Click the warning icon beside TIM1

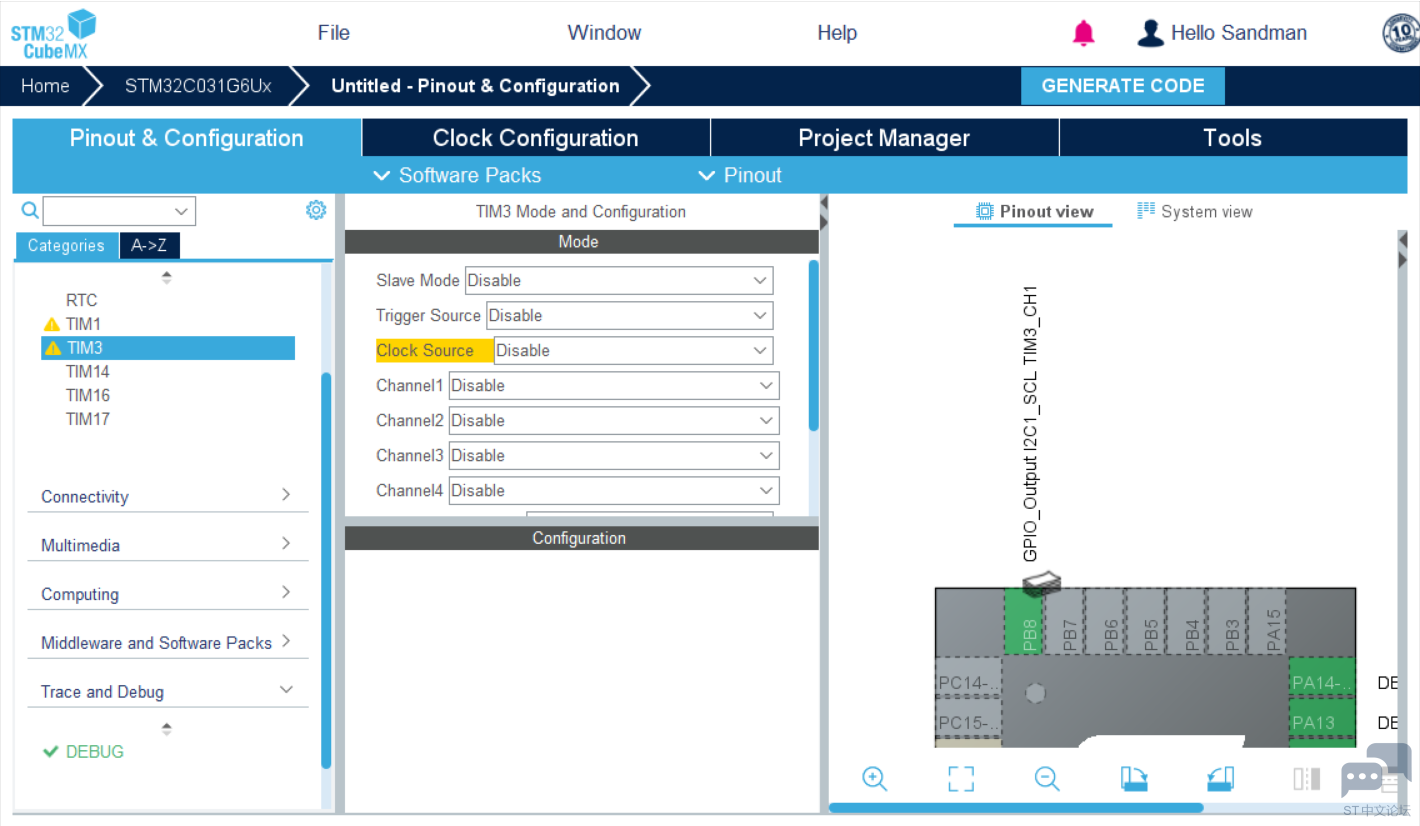click(52, 324)
